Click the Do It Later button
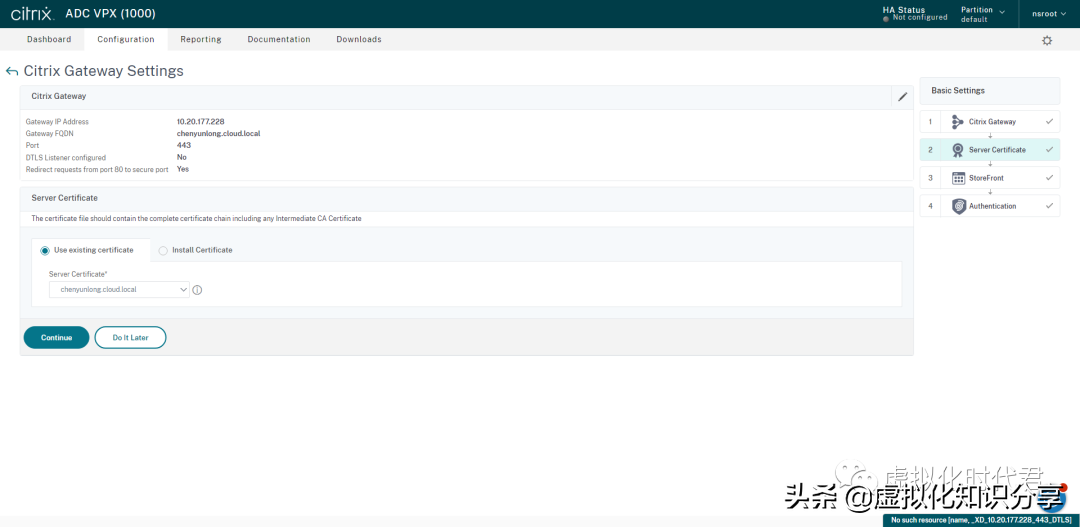The image size is (1080, 527). (x=130, y=338)
